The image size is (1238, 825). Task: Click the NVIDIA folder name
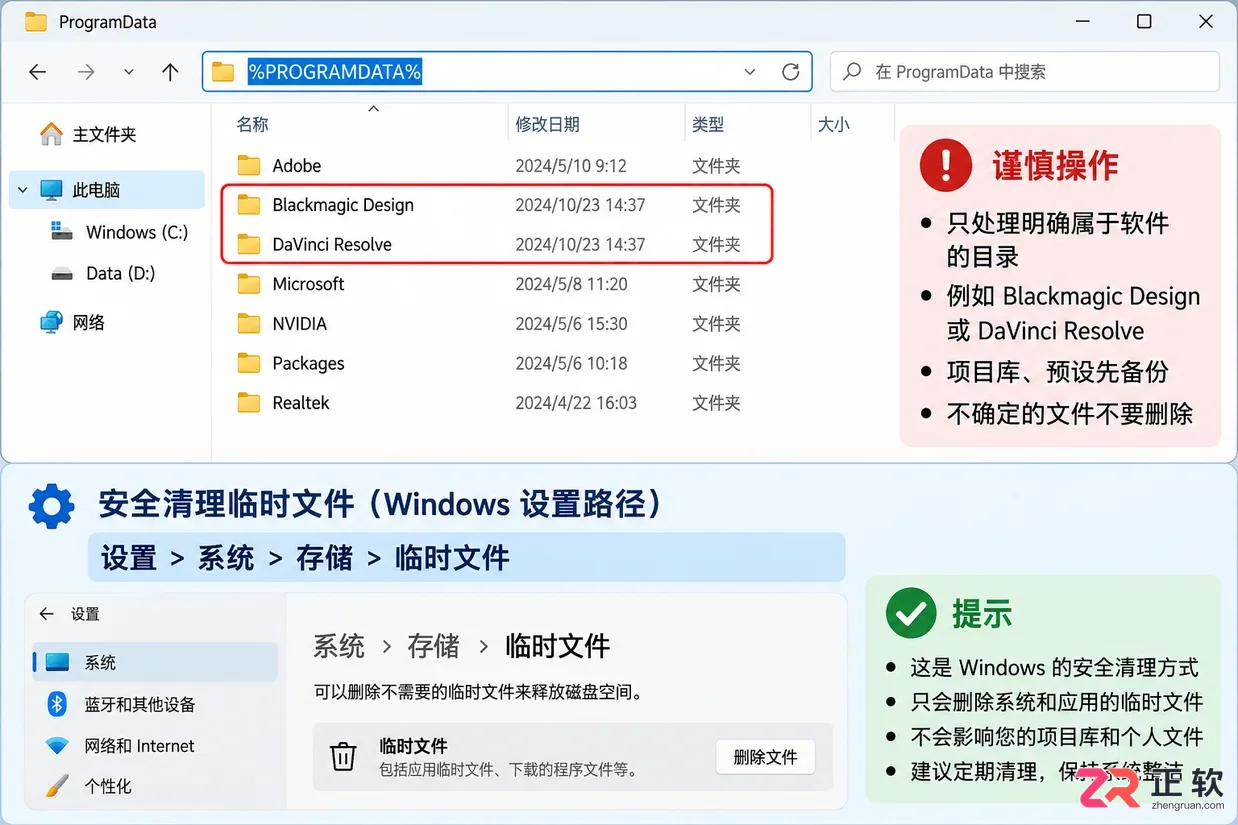point(300,323)
